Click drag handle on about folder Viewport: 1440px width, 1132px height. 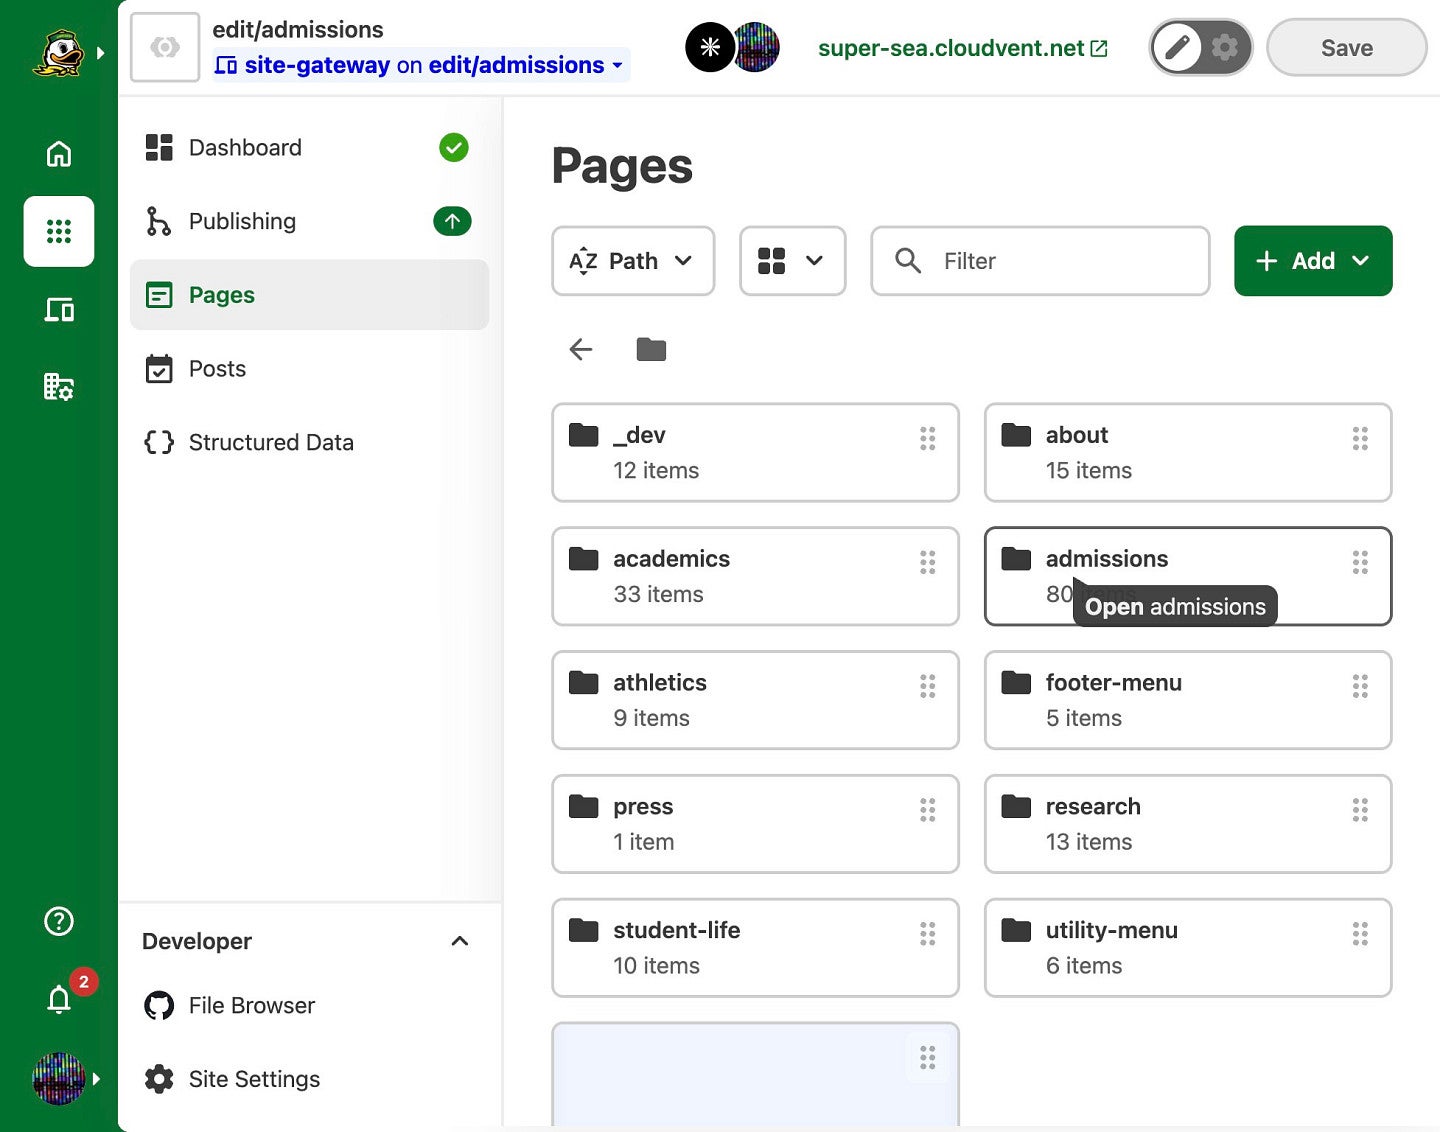coord(1360,438)
